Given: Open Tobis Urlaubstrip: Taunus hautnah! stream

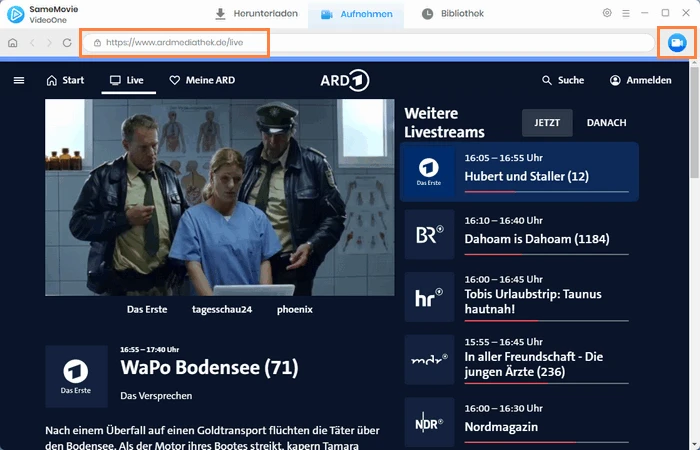Looking at the screenshot, I should (x=519, y=297).
